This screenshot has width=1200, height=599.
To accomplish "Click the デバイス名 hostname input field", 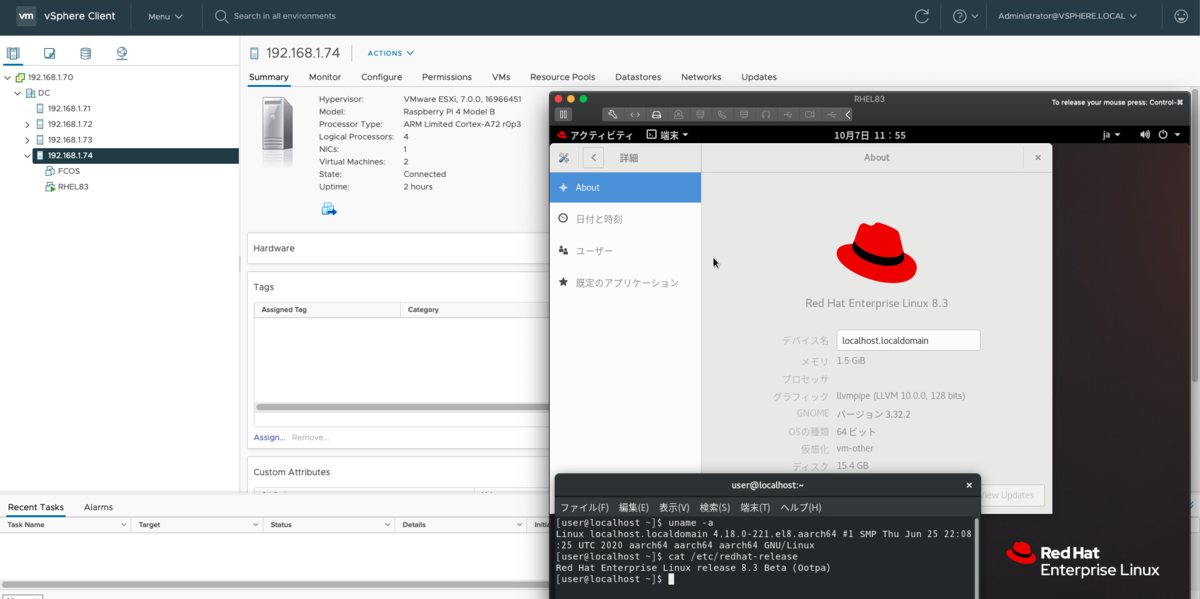I will pyautogui.click(x=907, y=339).
